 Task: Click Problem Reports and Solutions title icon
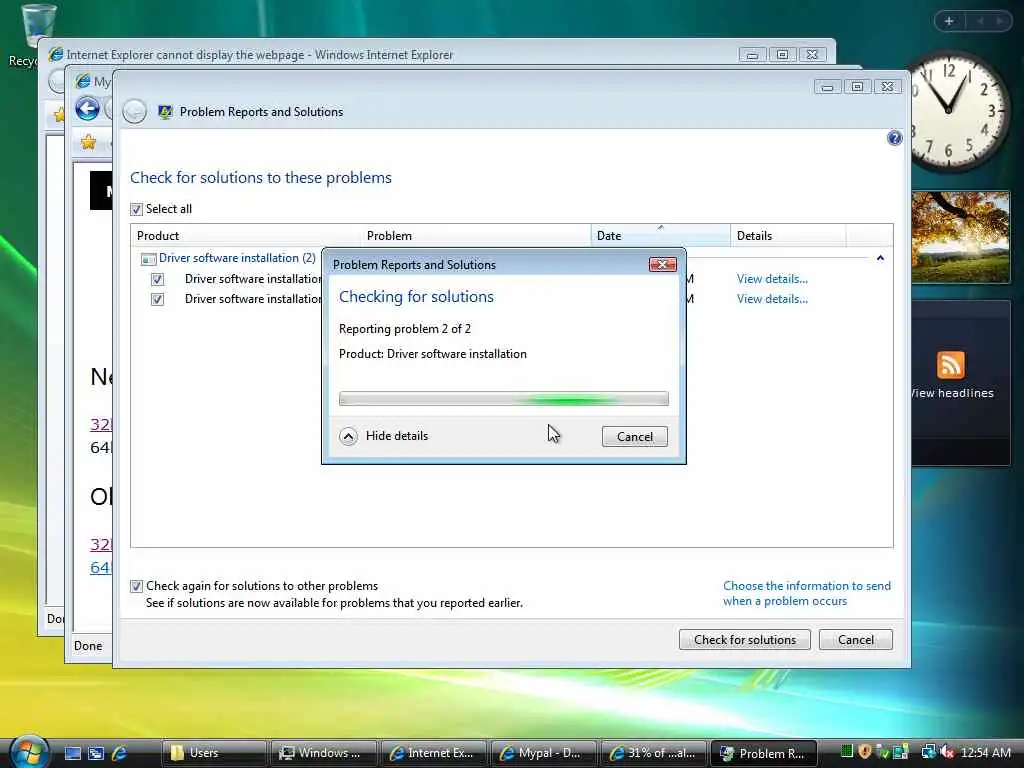click(165, 112)
